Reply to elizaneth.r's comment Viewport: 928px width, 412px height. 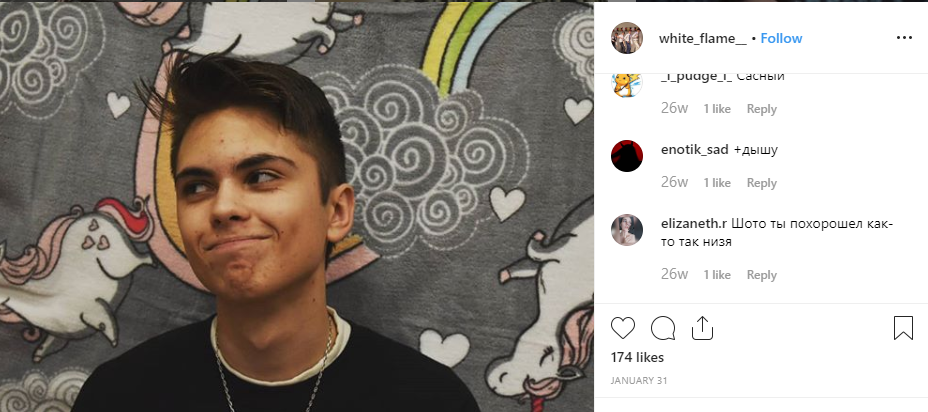[x=761, y=275]
